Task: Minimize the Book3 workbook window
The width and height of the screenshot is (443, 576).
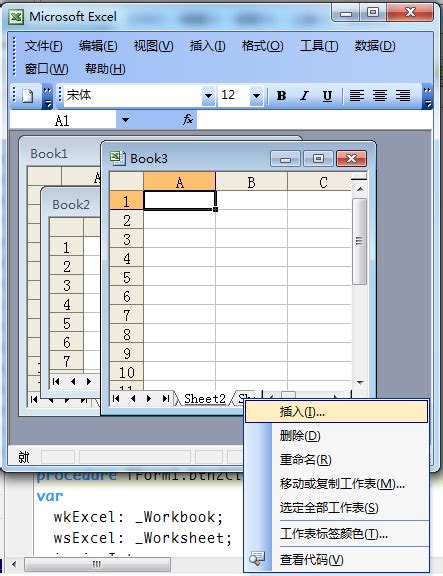Action: coord(285,159)
